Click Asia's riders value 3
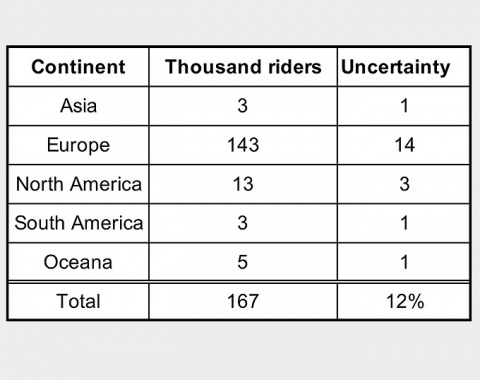The image size is (480, 380). coord(243,106)
